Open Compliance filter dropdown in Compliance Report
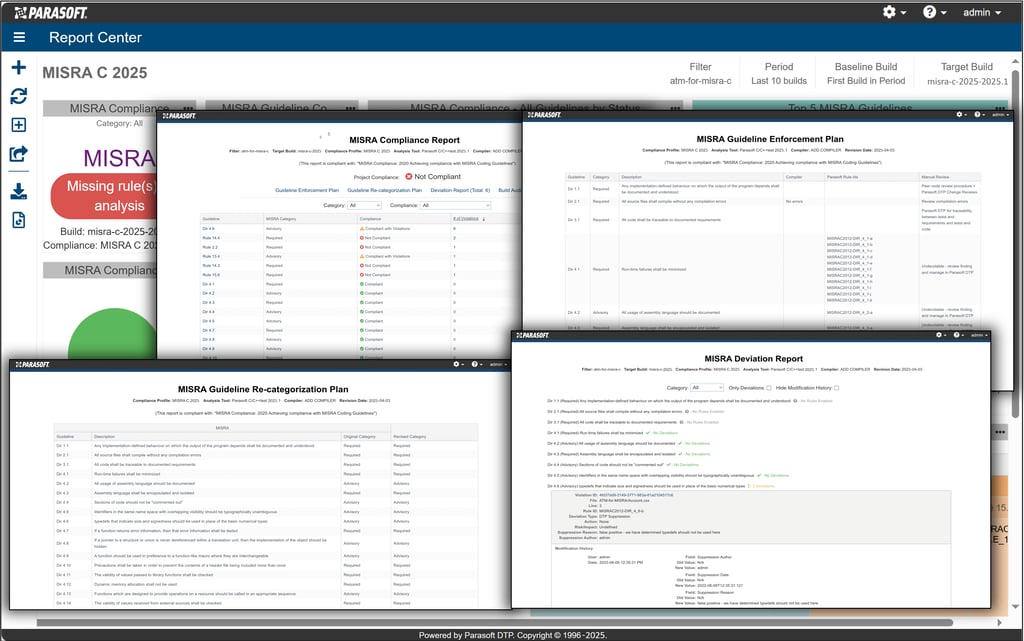 pos(455,205)
